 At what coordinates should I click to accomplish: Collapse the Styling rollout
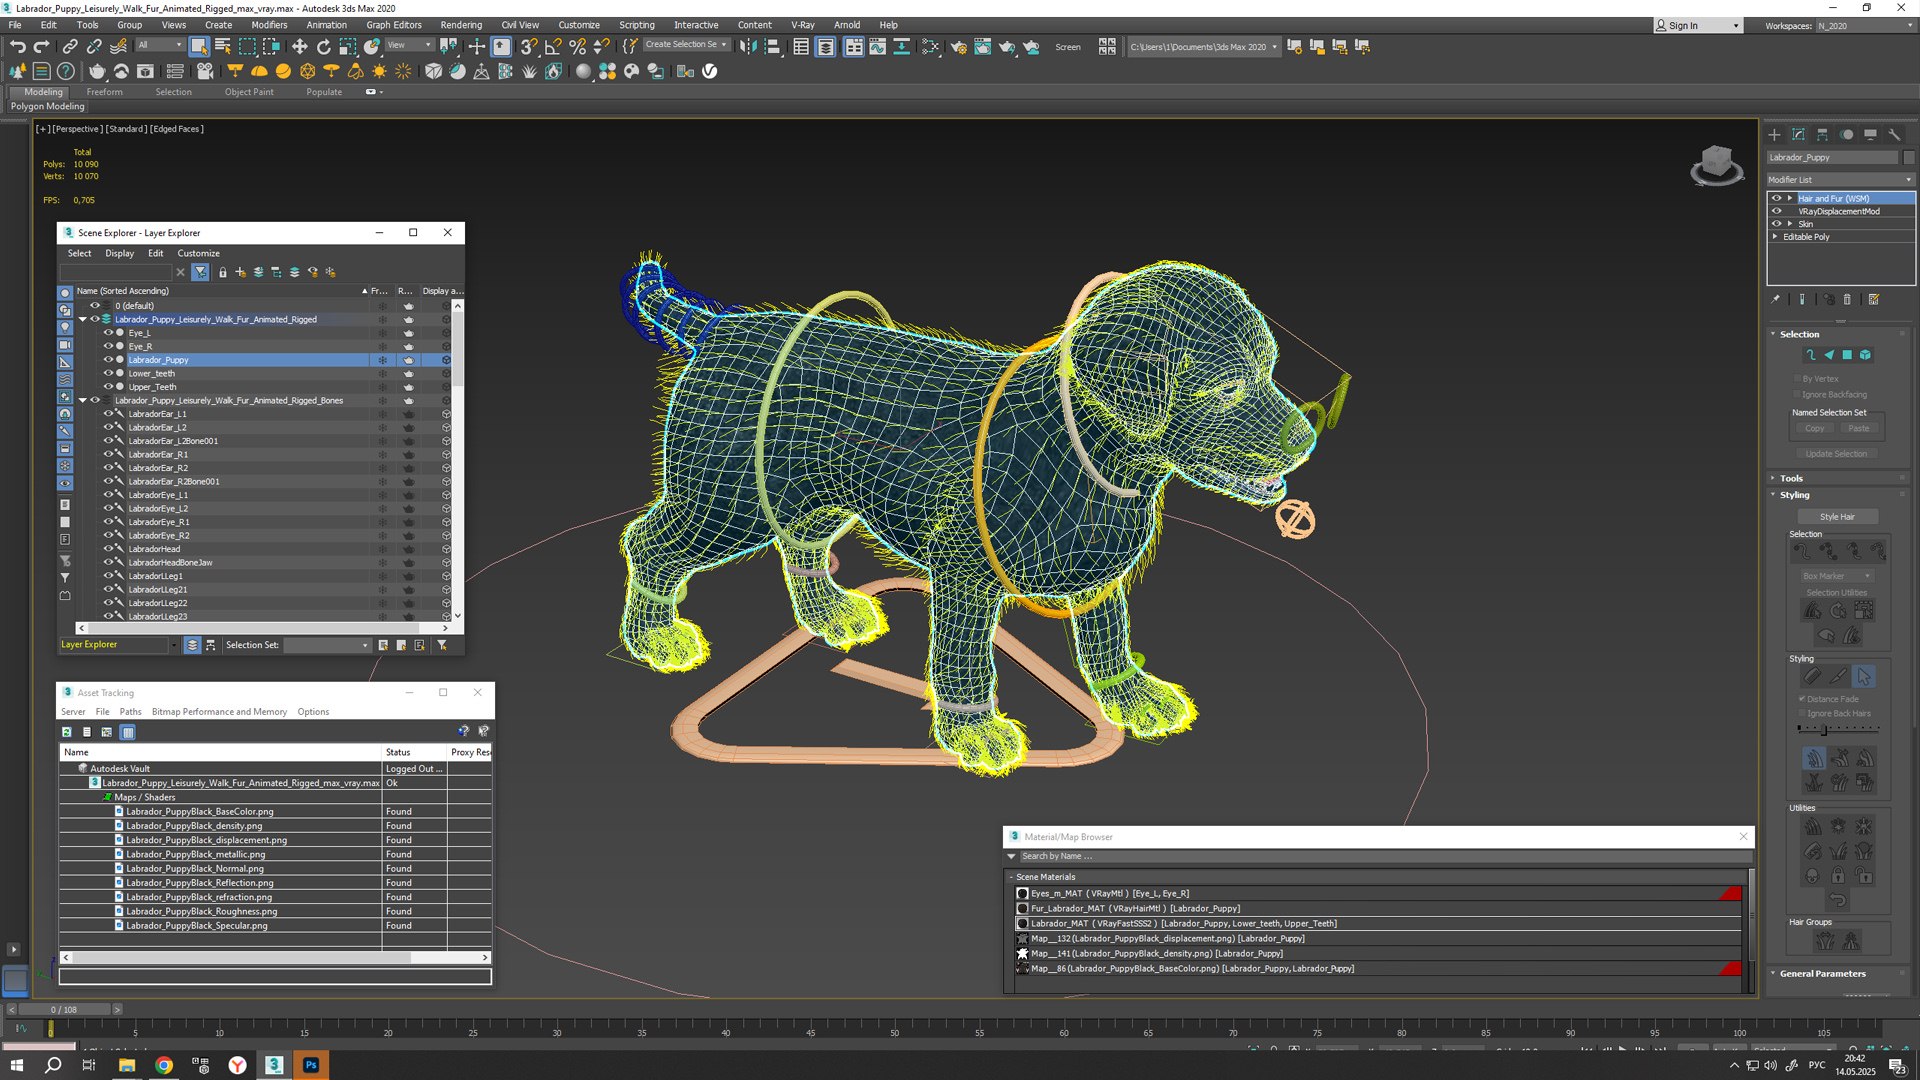coord(1793,495)
